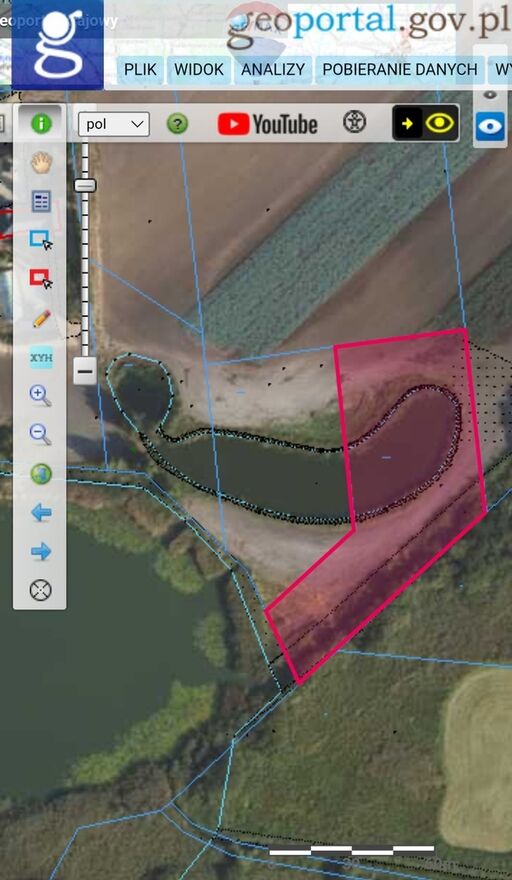The width and height of the screenshot is (512, 880).
Task: Activate the hand pan tool
Action: pos(41,163)
